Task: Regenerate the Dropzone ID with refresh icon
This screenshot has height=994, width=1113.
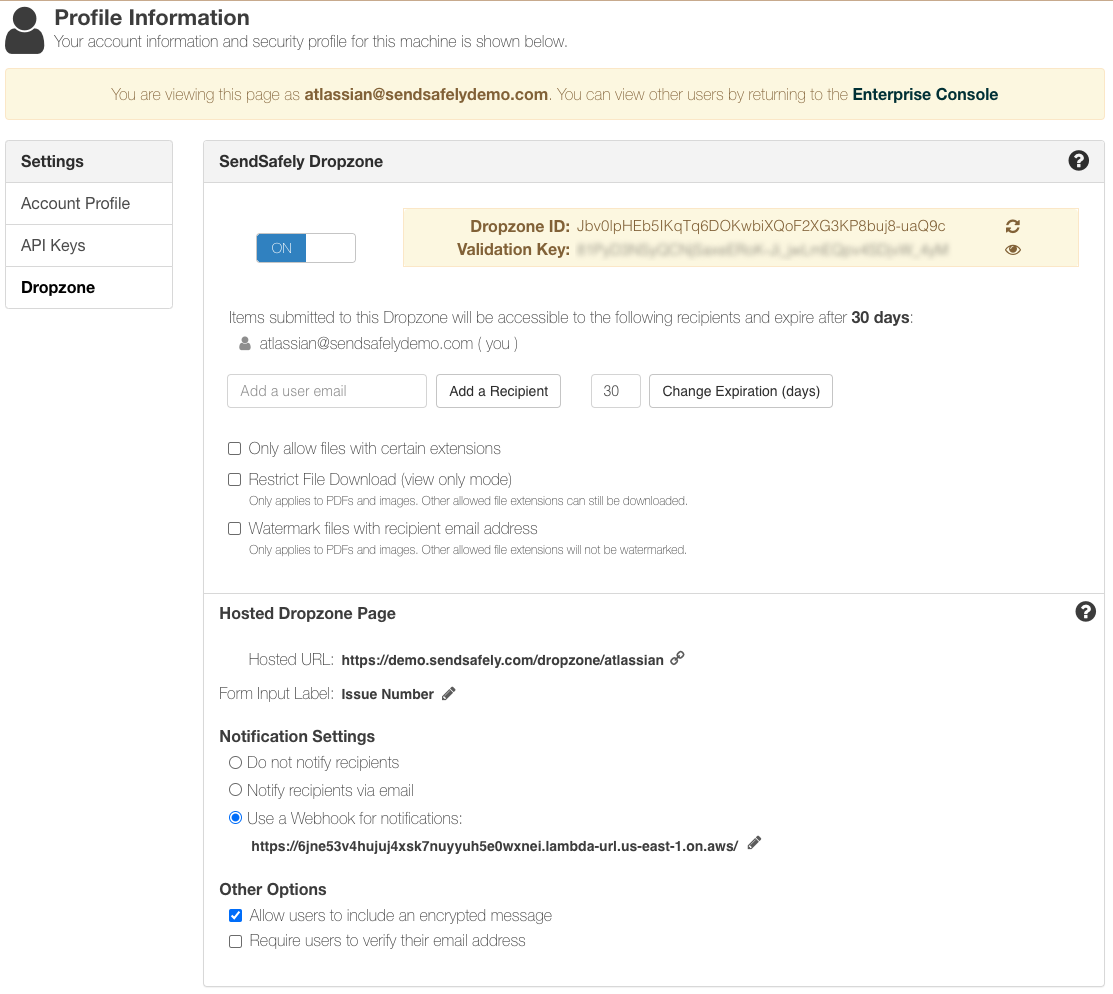Action: pyautogui.click(x=1013, y=226)
